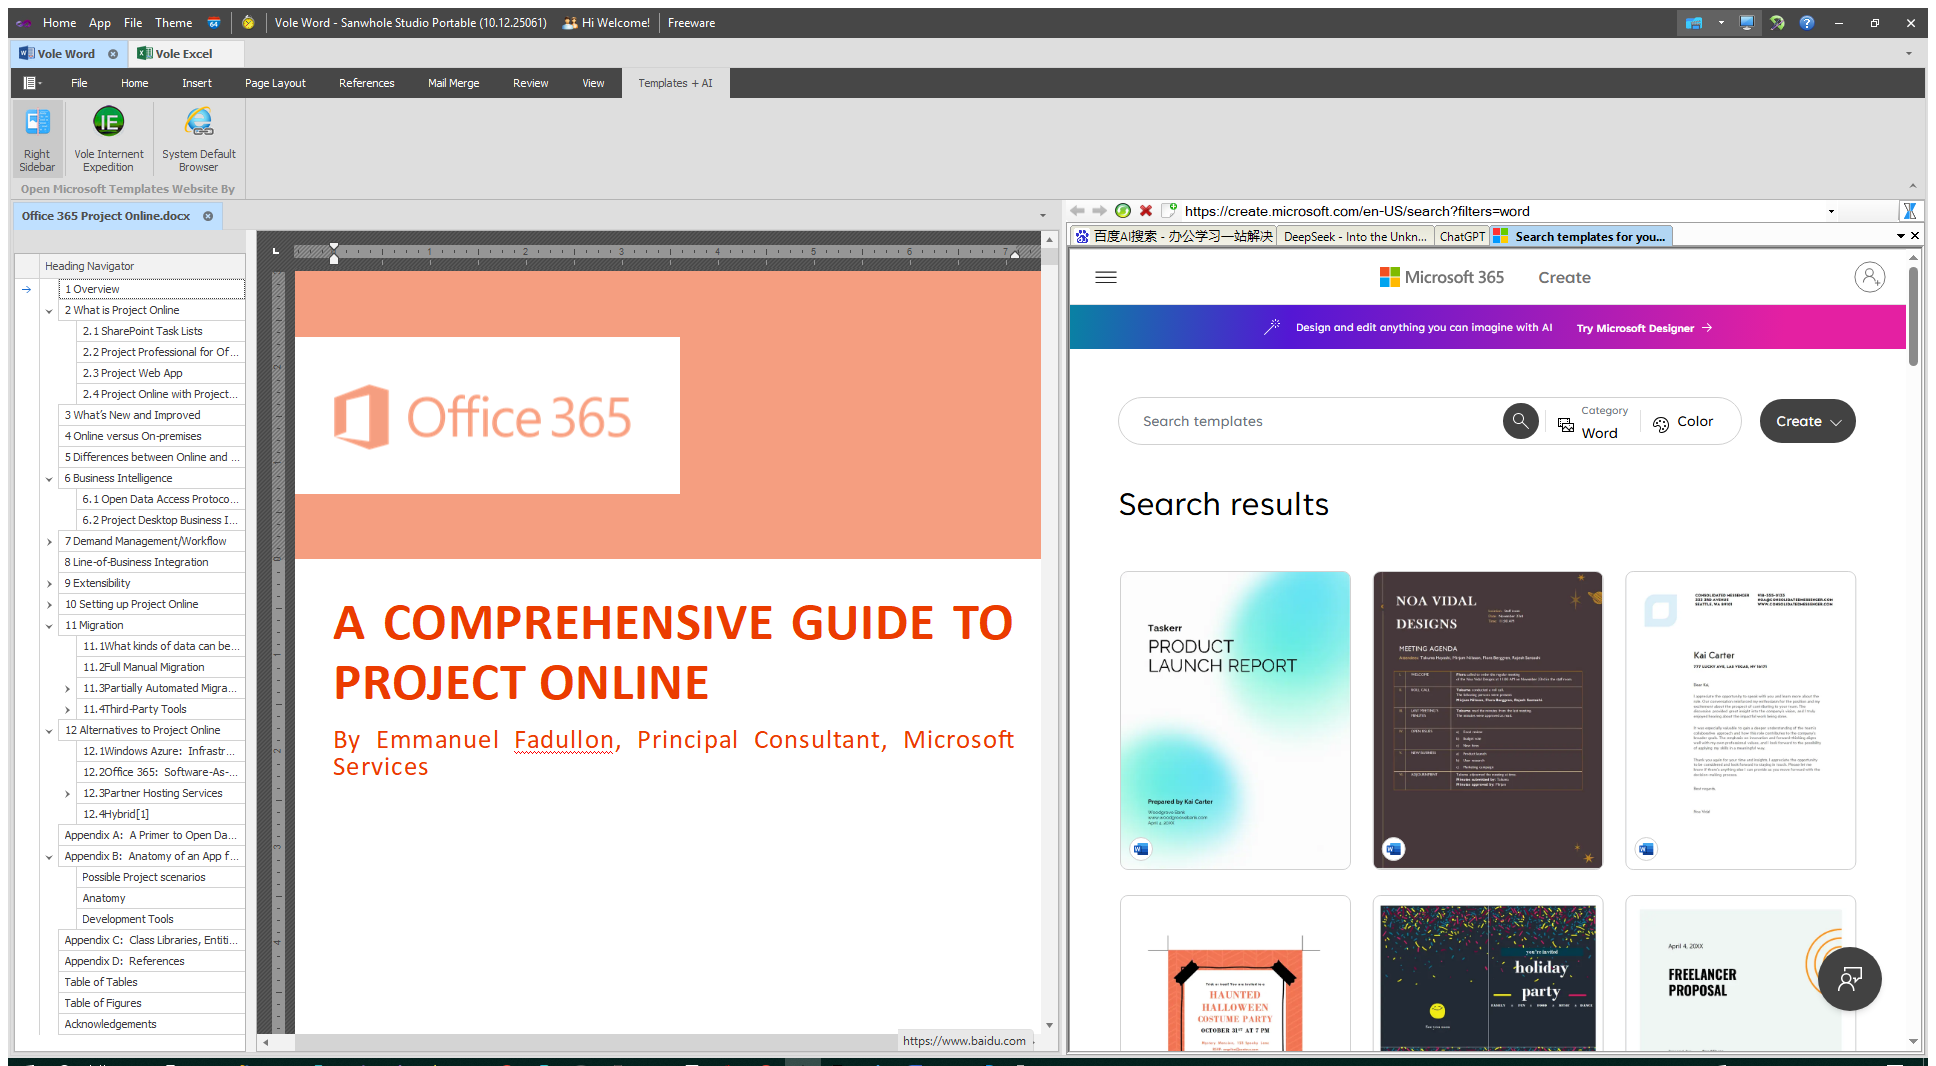1936x1066 pixels.
Task: Switch to the ChatGPT browser tab
Action: point(1462,237)
